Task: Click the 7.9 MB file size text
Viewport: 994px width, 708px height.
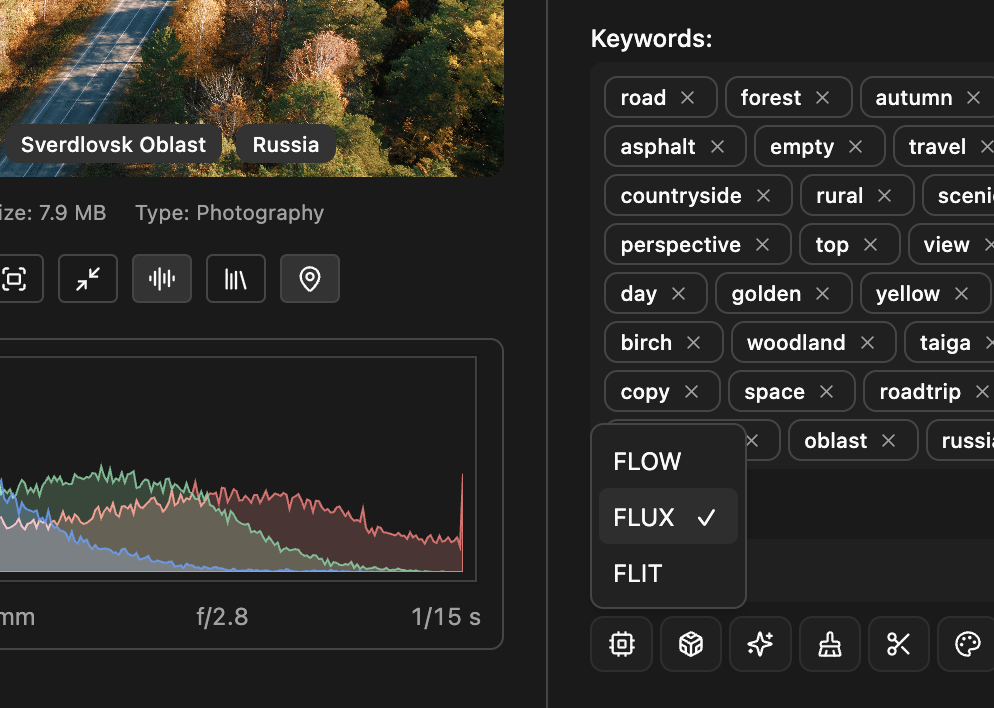Action: pyautogui.click(x=72, y=213)
